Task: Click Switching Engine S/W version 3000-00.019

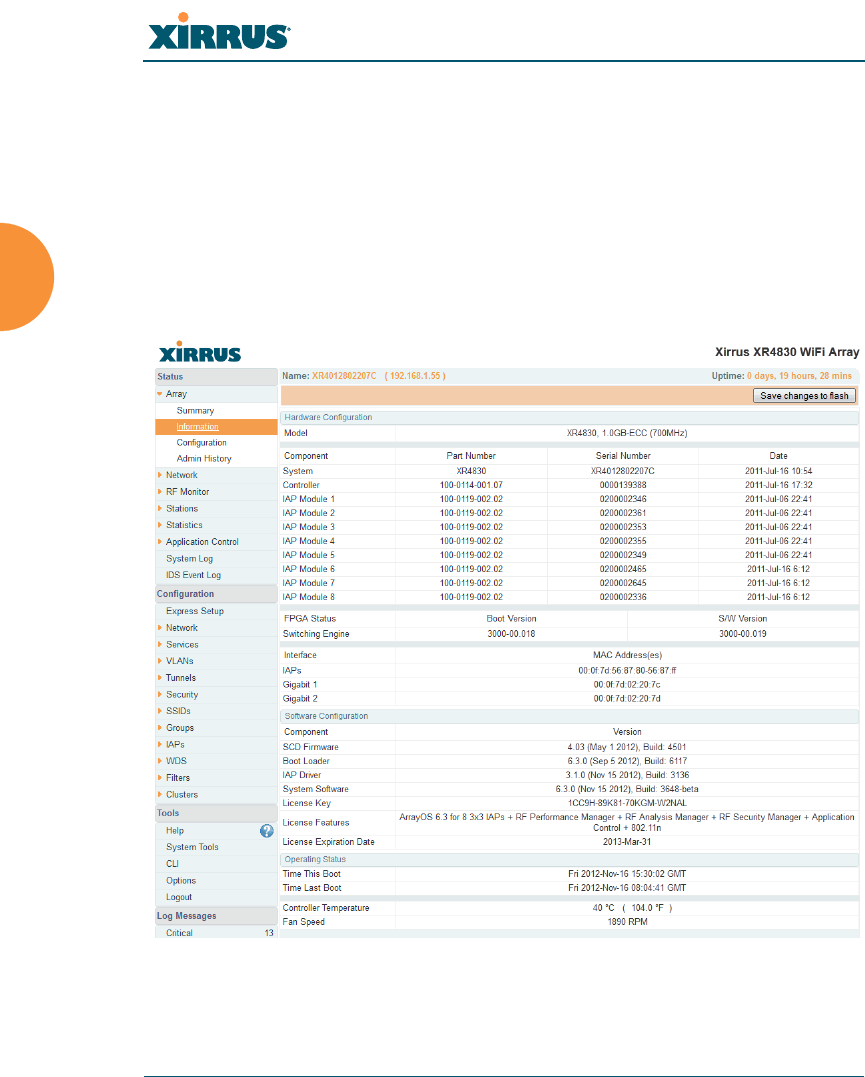Action: tap(743, 634)
